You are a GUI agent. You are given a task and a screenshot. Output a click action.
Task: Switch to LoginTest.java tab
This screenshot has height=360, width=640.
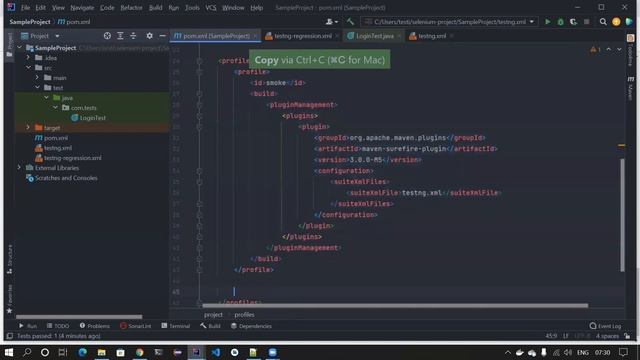(374, 36)
